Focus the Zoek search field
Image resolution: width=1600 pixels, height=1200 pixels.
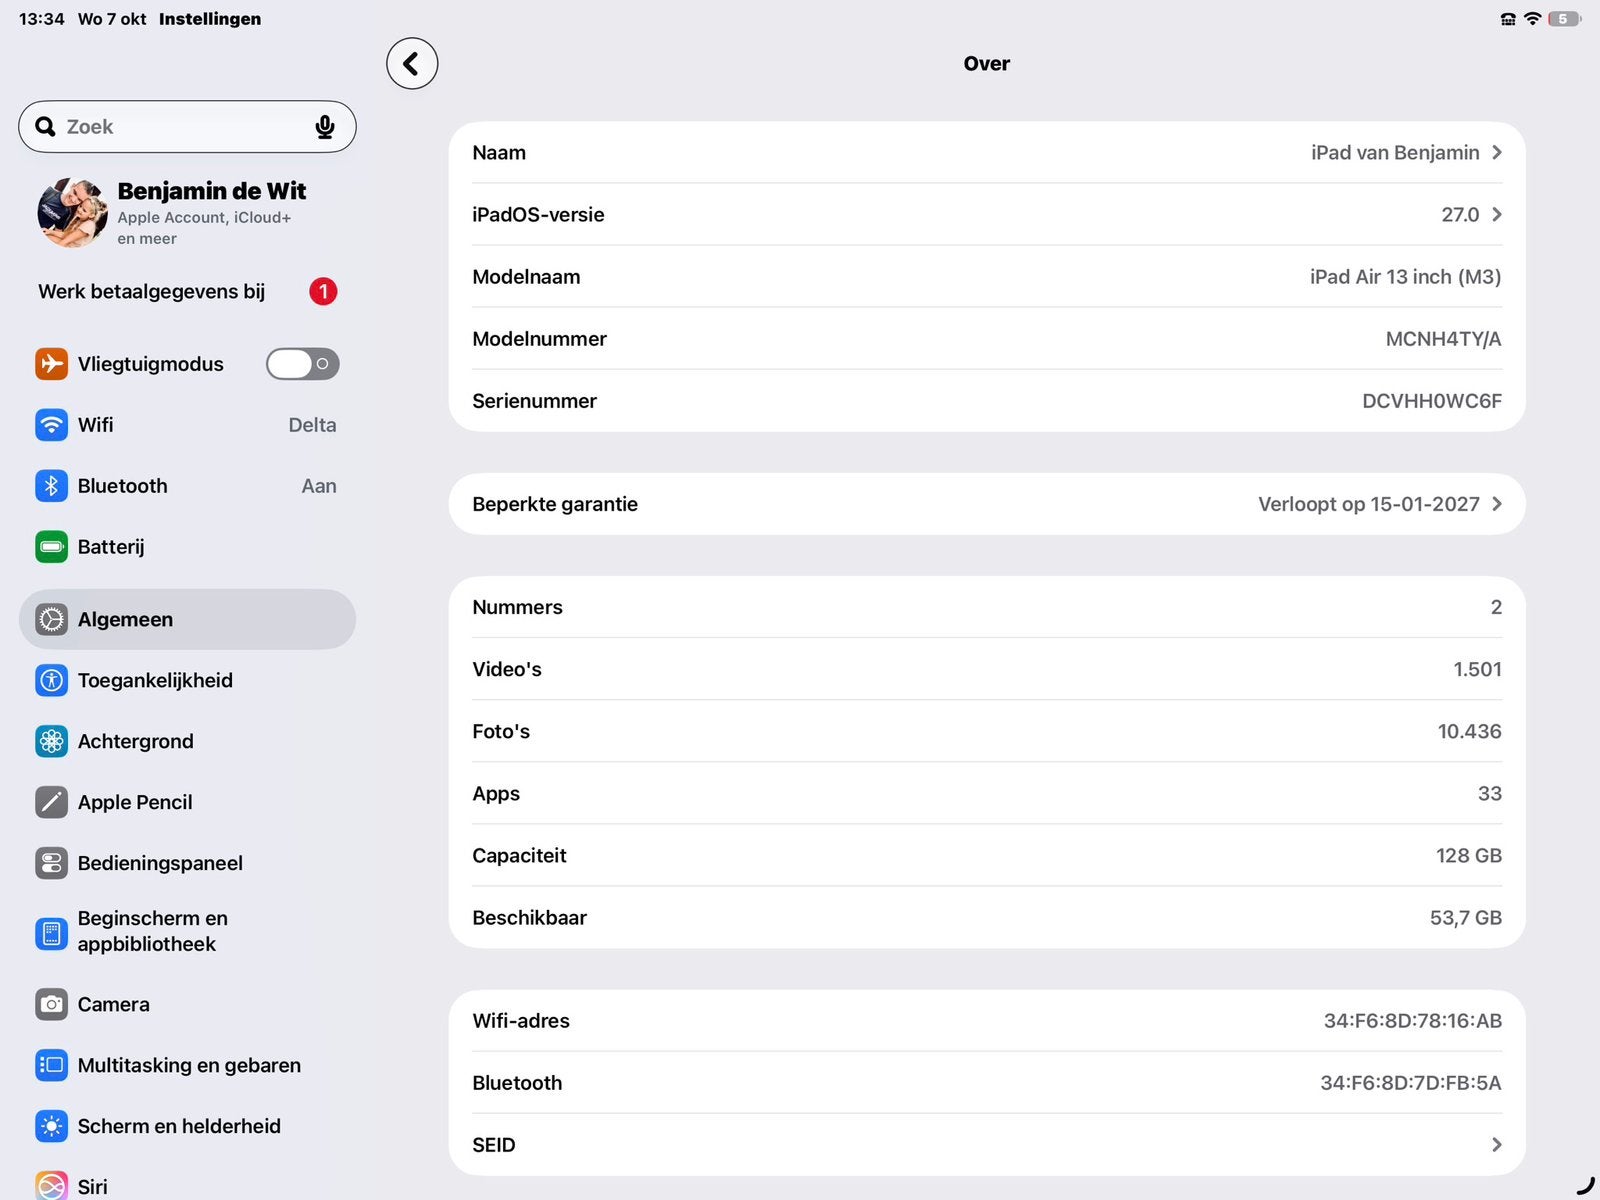(x=187, y=127)
